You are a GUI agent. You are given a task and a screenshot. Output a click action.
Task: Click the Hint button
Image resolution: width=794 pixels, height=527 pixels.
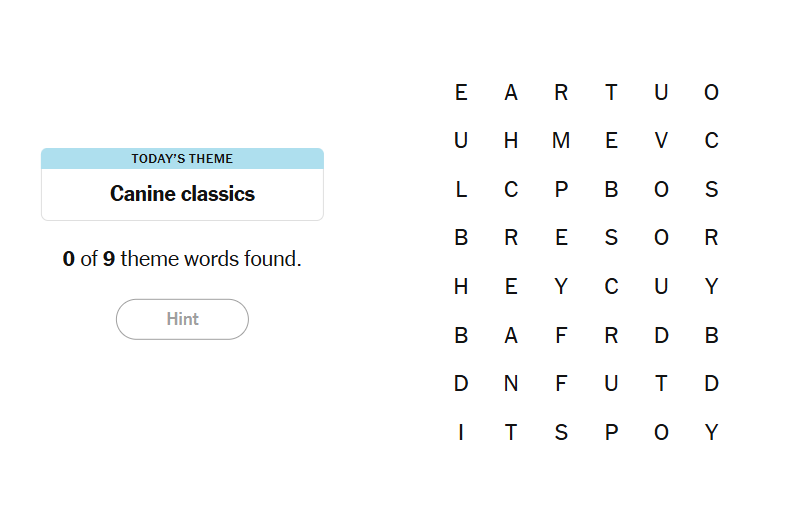pyautogui.click(x=182, y=319)
